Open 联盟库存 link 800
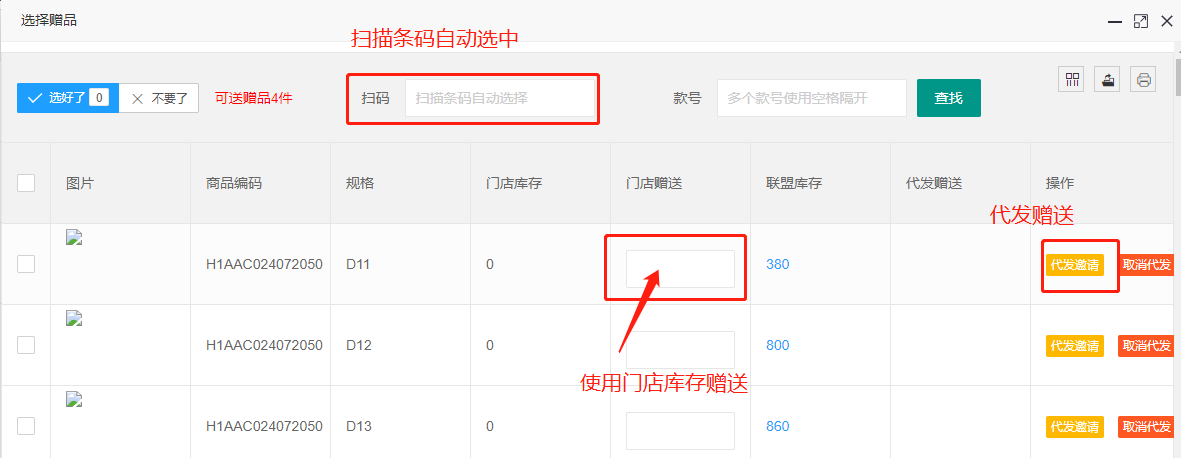 click(x=777, y=346)
